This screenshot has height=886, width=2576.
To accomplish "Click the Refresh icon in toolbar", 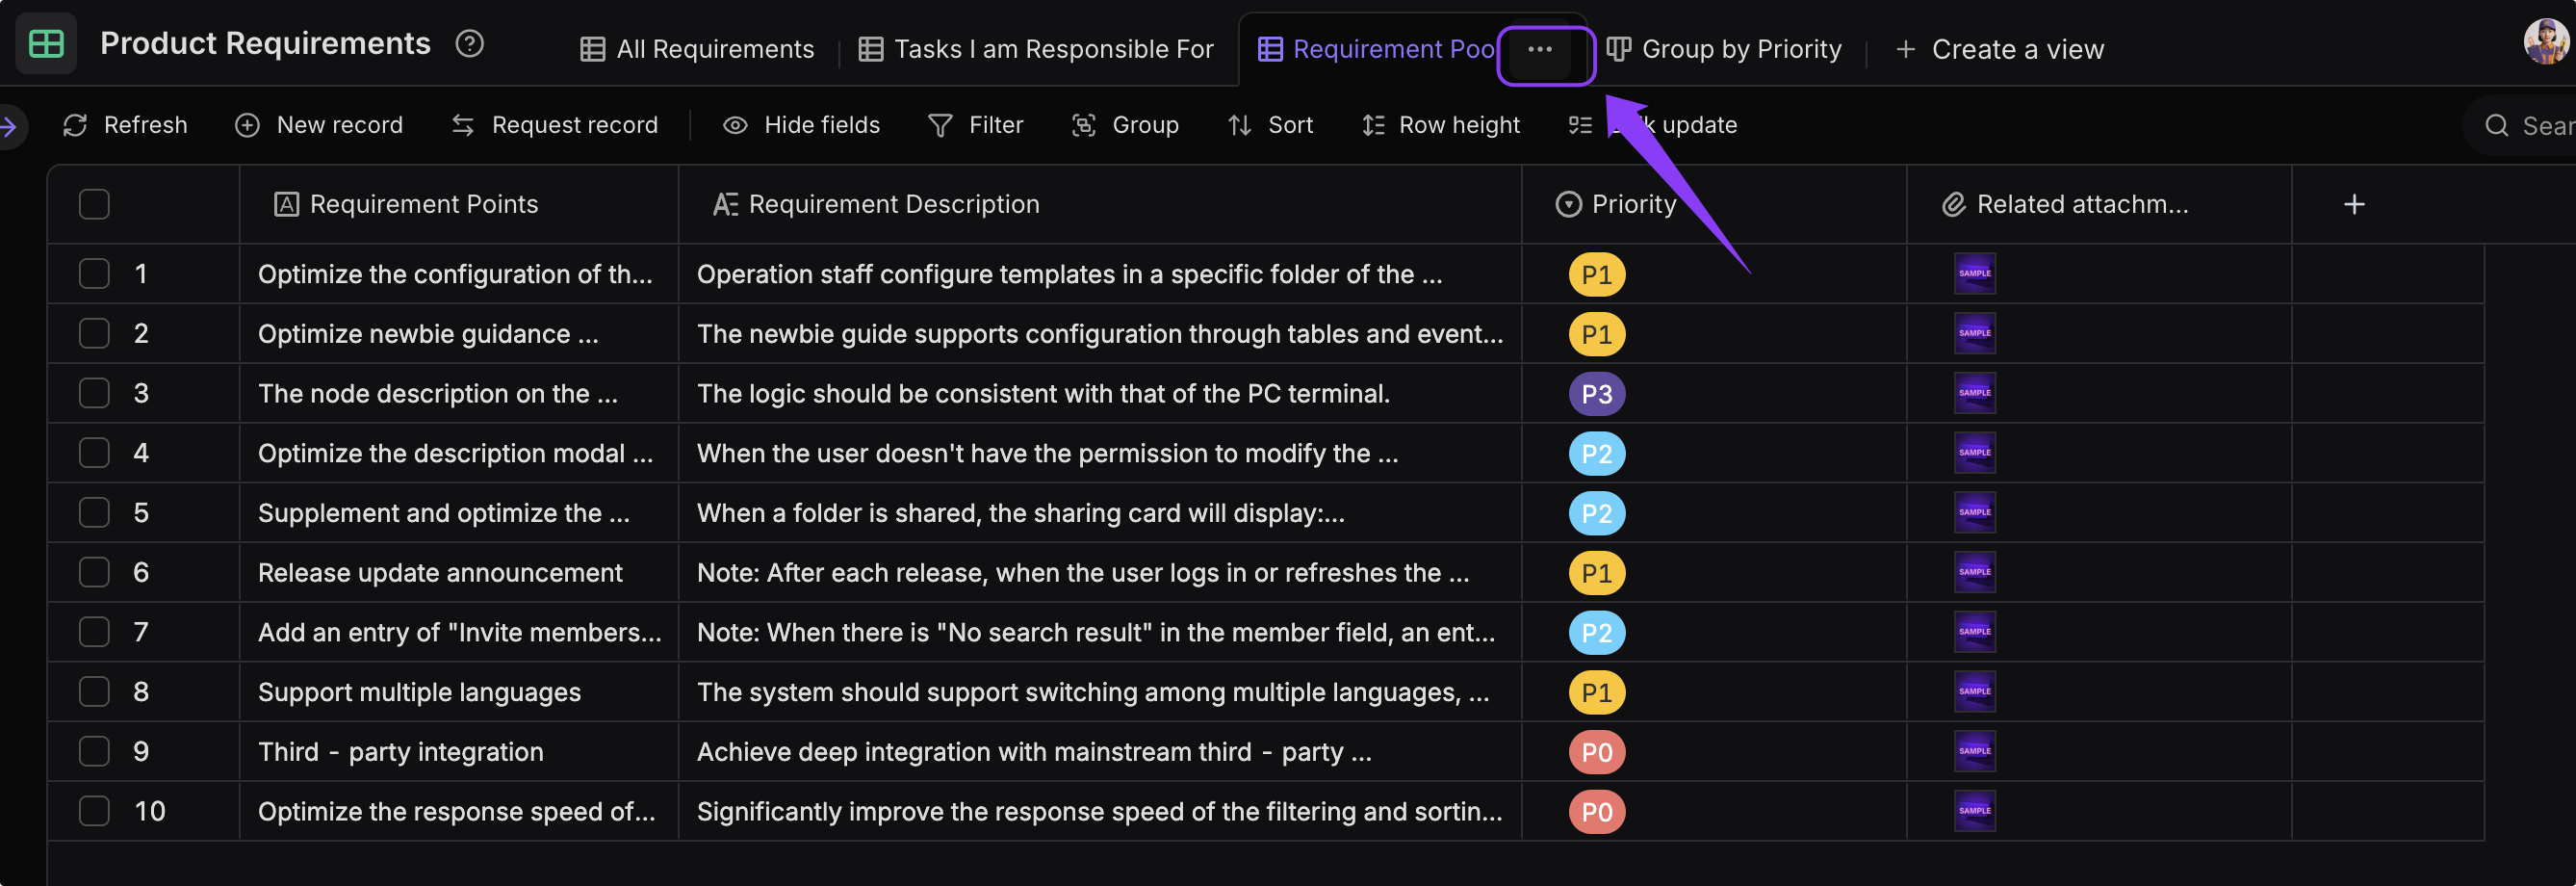I will [75, 125].
